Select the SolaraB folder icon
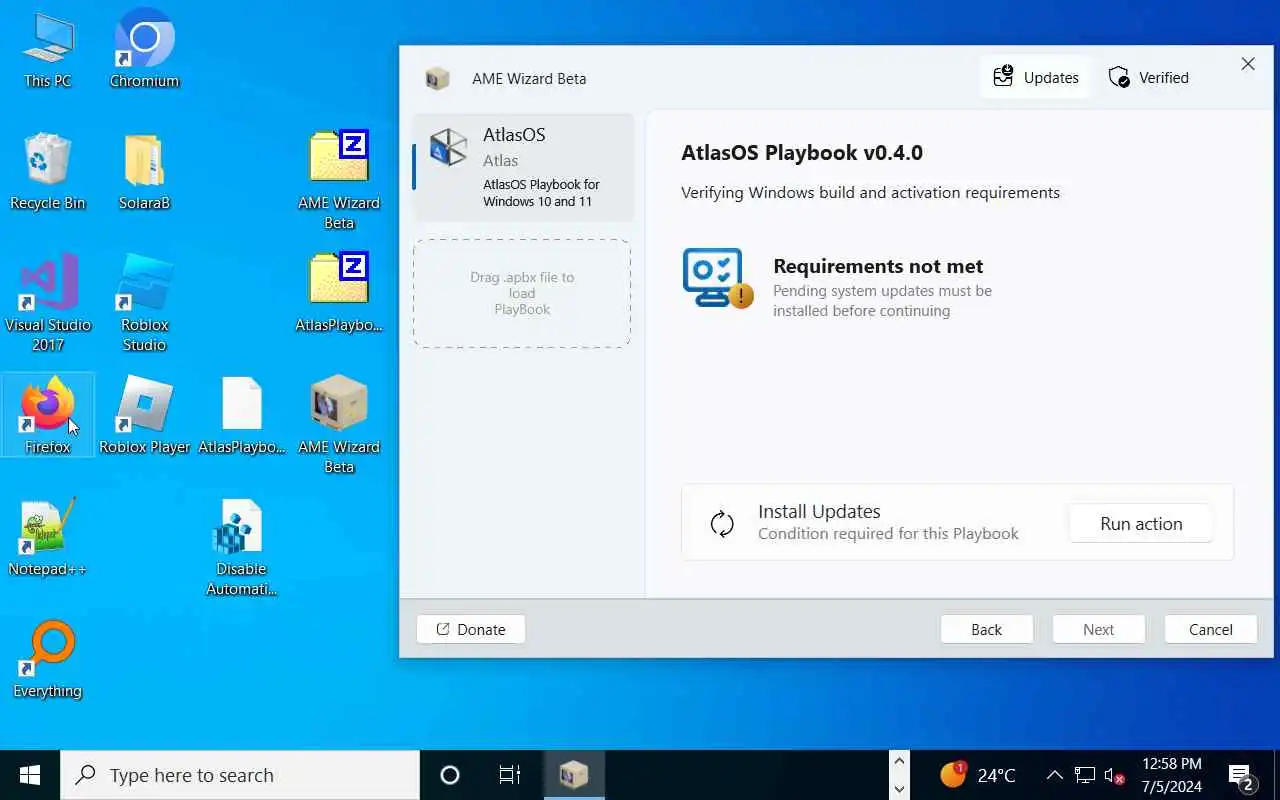The width and height of the screenshot is (1280, 800). tap(144, 172)
